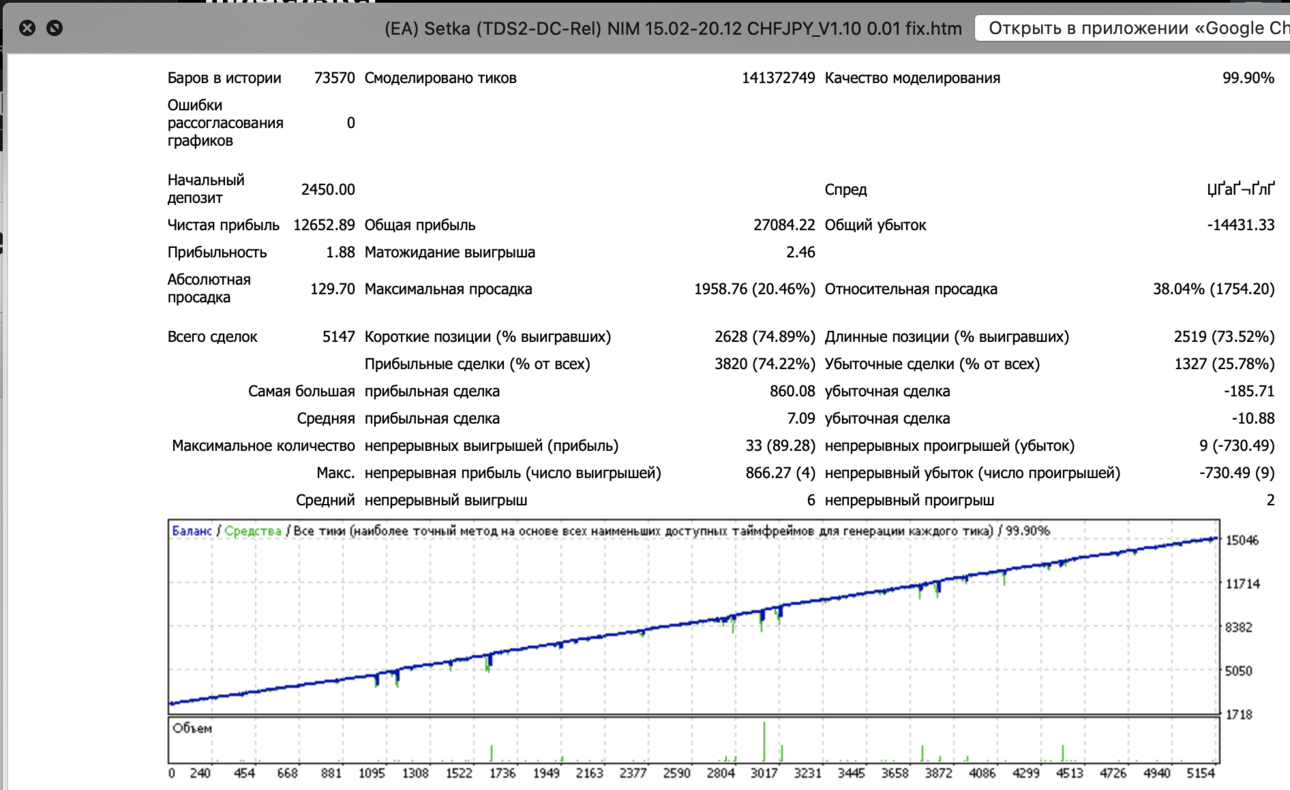Select profit factor value 1.88
The width and height of the screenshot is (1290, 790).
341,252
